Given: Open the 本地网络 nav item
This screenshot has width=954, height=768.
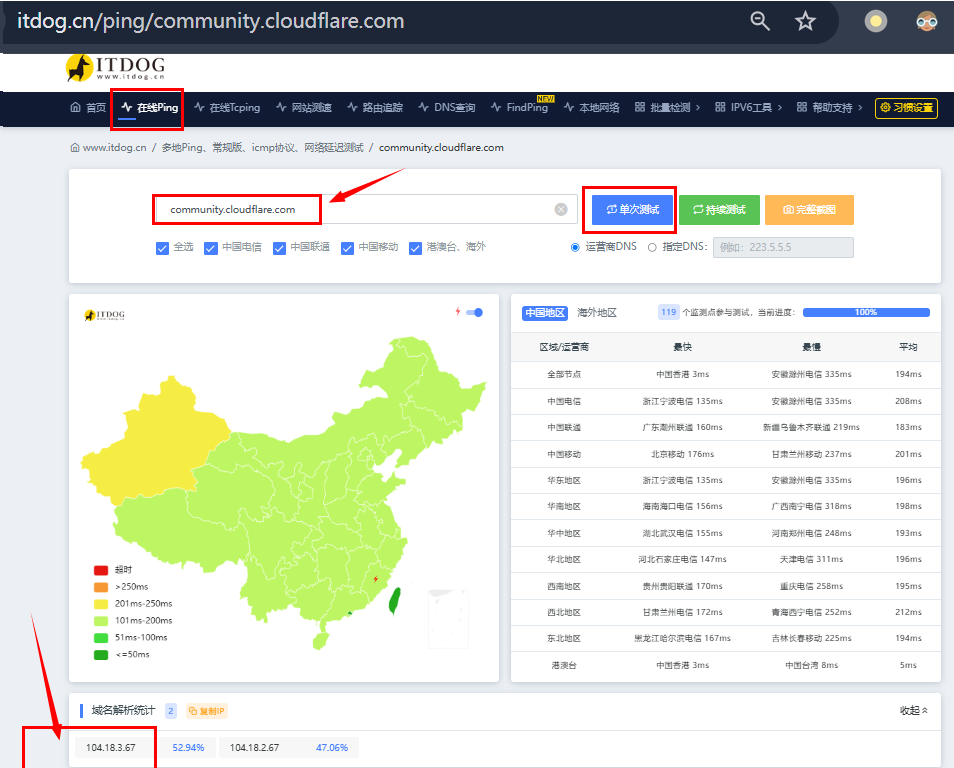Looking at the screenshot, I should [x=591, y=108].
